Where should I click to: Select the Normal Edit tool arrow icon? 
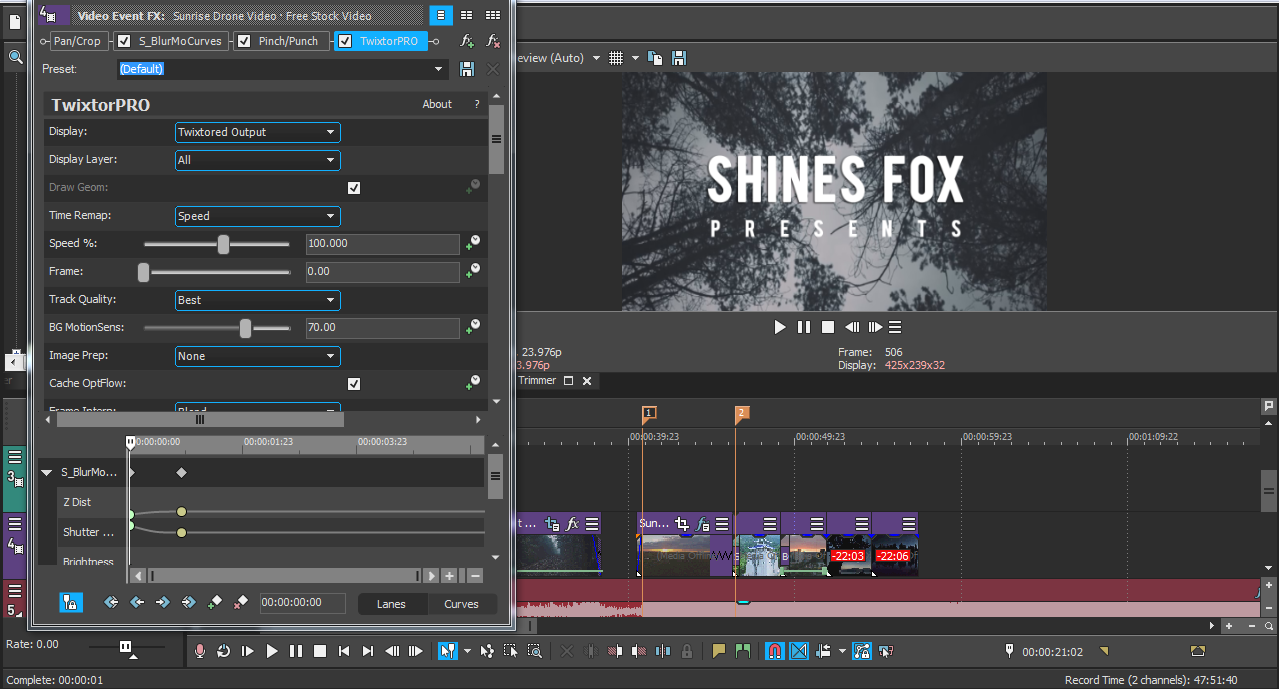(x=446, y=651)
